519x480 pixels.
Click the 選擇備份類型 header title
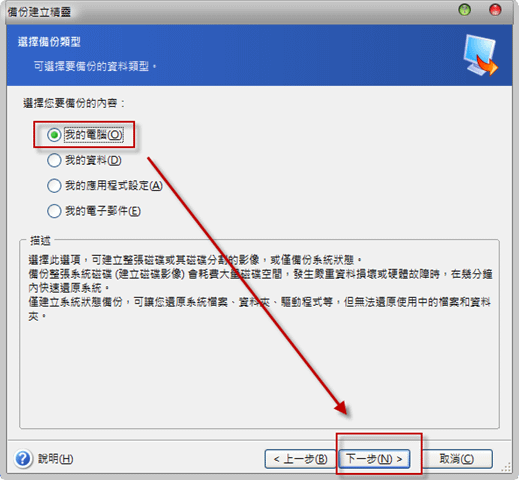pos(49,42)
